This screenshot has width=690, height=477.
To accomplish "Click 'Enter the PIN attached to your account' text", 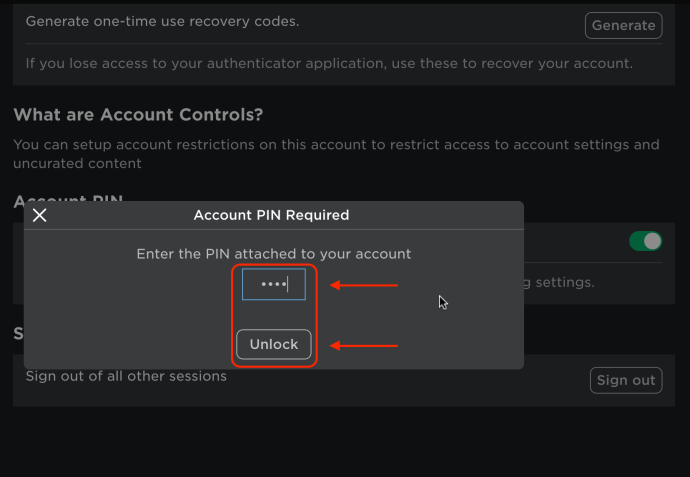I will pyautogui.click(x=274, y=254).
